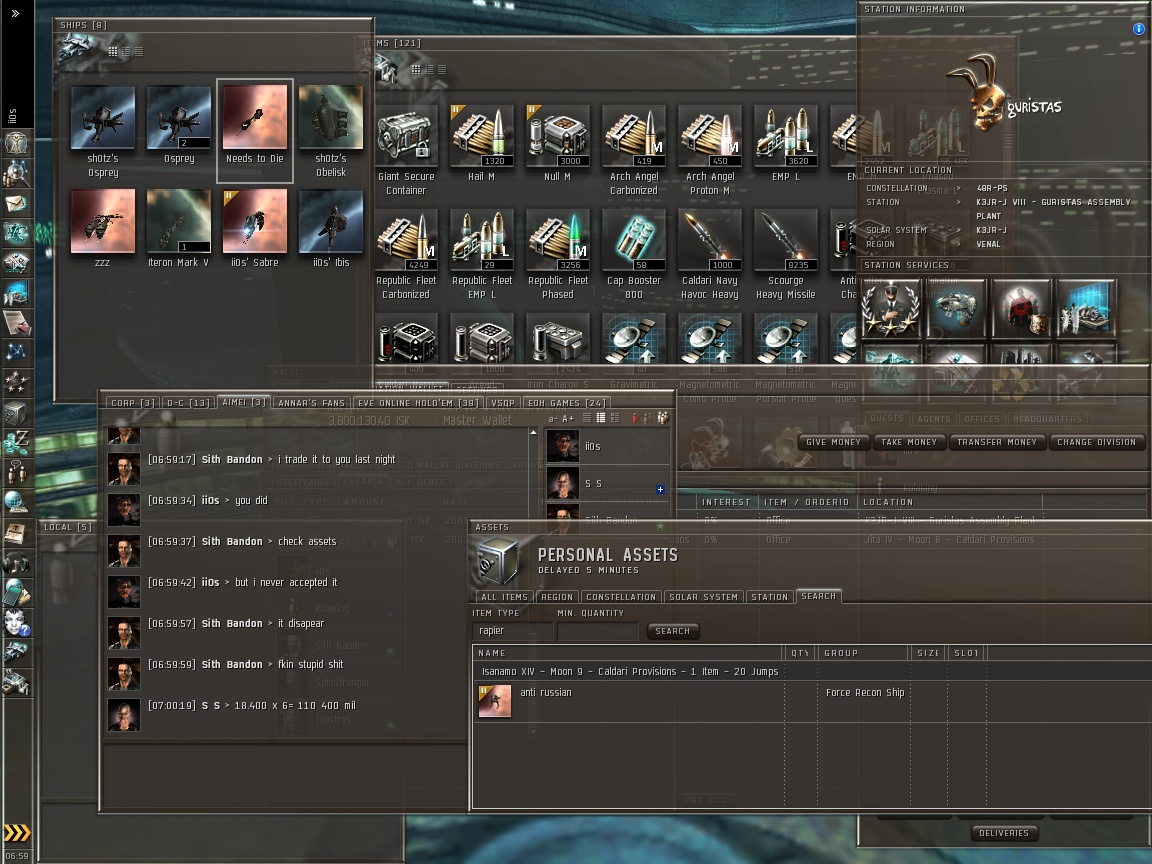
Task: Switch chat to small portrait view
Action: (601, 418)
